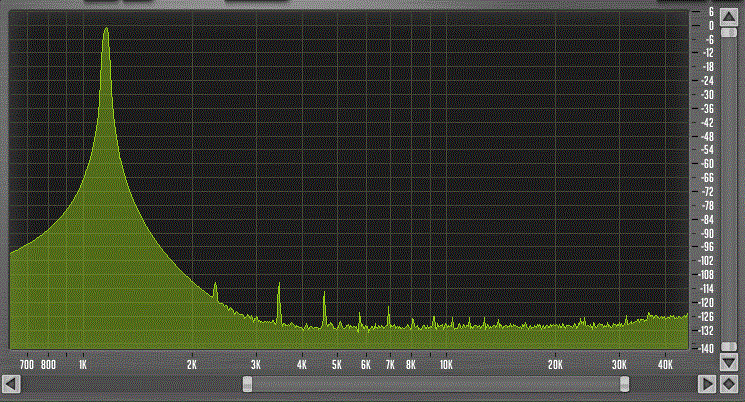This screenshot has width=745, height=402.
Task: Select the top handle of vertical range bar
Action: pyautogui.click(x=729, y=33)
